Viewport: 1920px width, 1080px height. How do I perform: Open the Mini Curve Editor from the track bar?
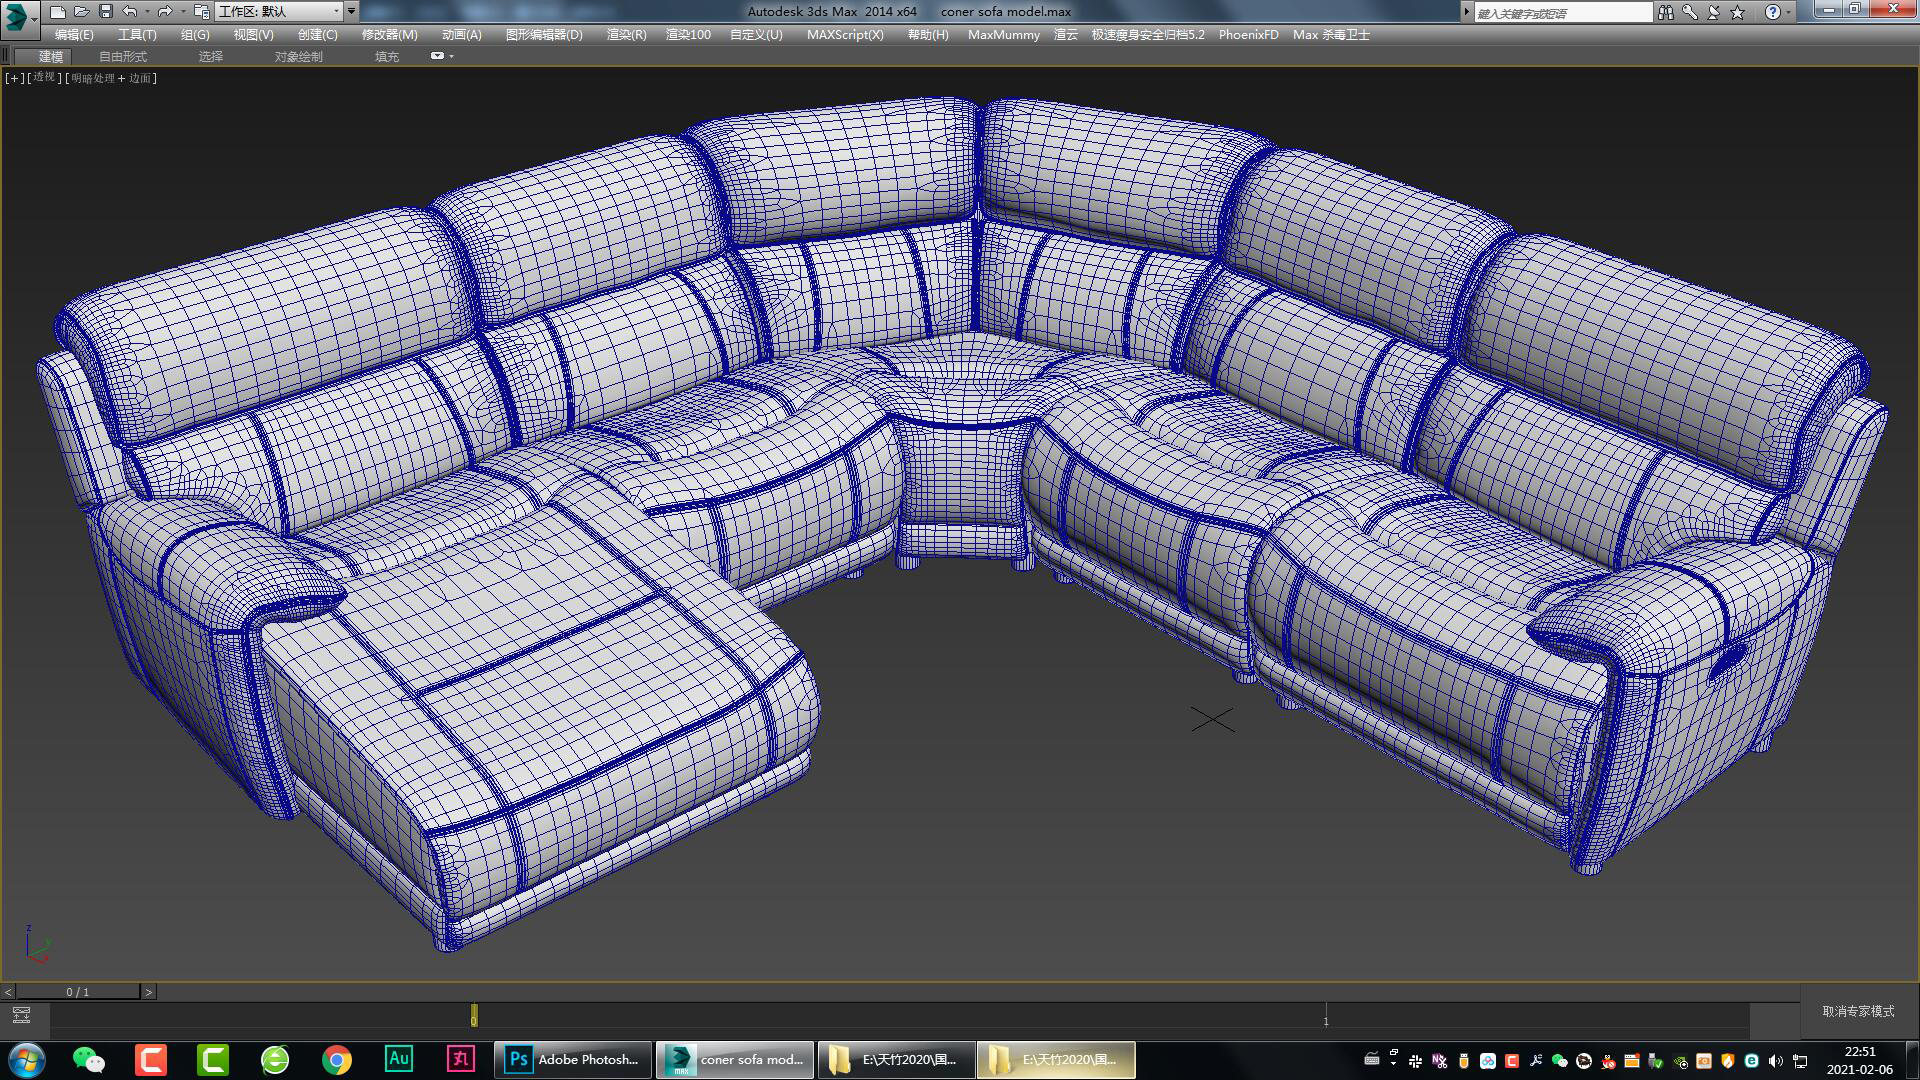(x=22, y=1013)
